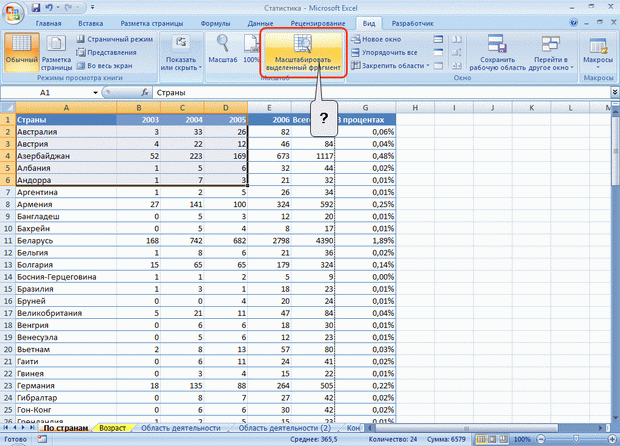The width and height of the screenshot is (620, 446).
Task: Expand Перейти в другое окно dropdown
Action: coord(551,53)
